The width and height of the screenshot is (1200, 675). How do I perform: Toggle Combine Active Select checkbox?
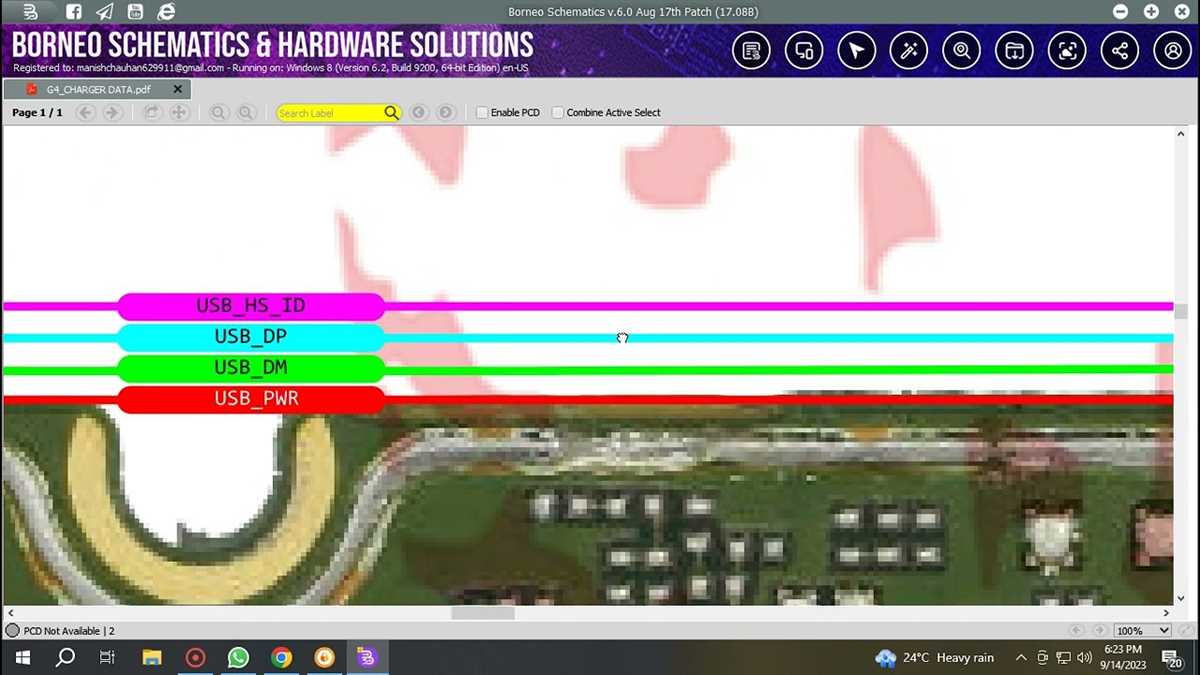click(558, 113)
